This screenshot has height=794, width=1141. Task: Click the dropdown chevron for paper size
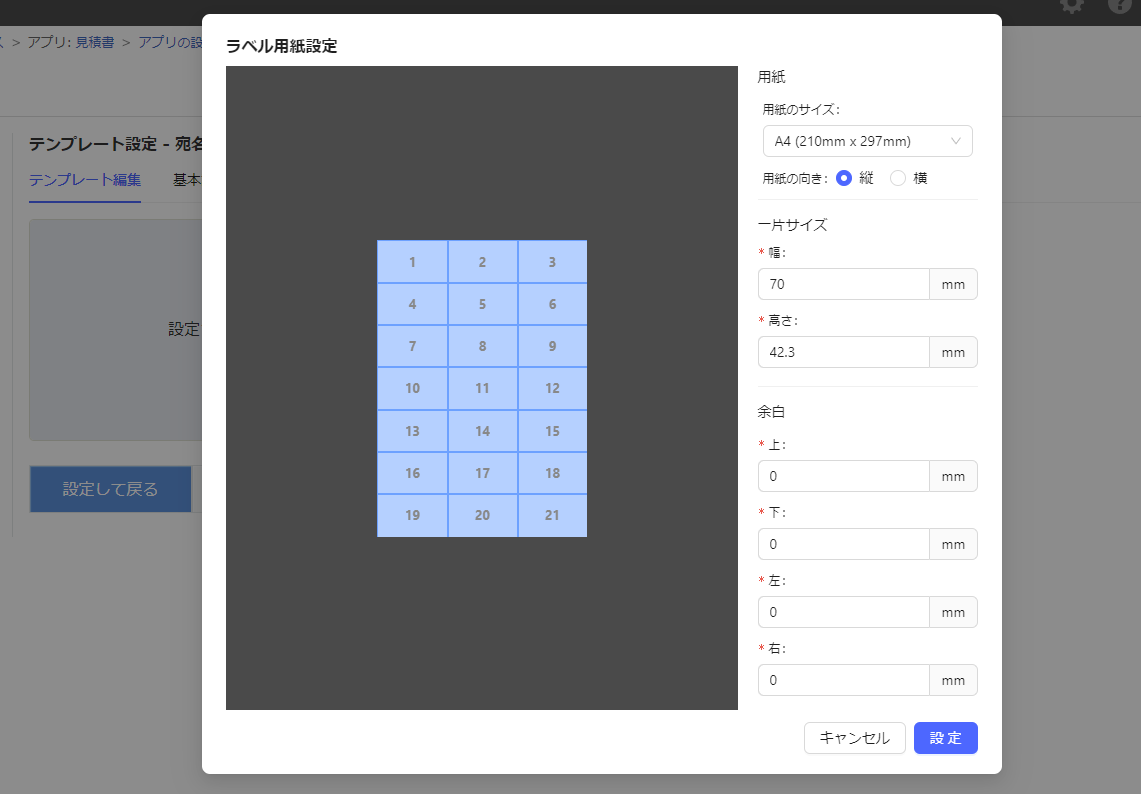[956, 141]
